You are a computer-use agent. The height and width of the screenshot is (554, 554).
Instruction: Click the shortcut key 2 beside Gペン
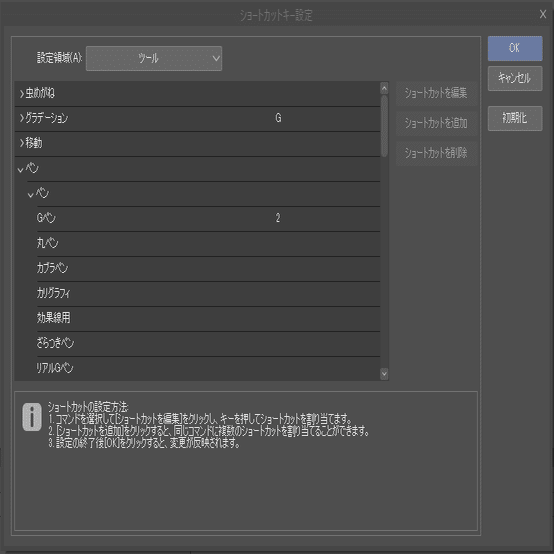278,218
